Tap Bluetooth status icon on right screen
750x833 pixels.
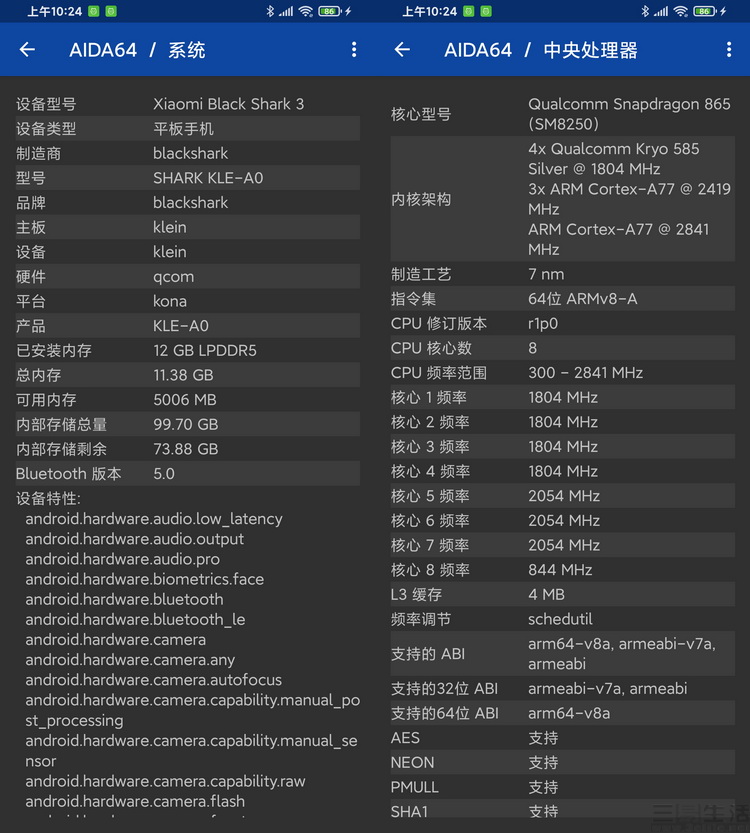[x=645, y=11]
